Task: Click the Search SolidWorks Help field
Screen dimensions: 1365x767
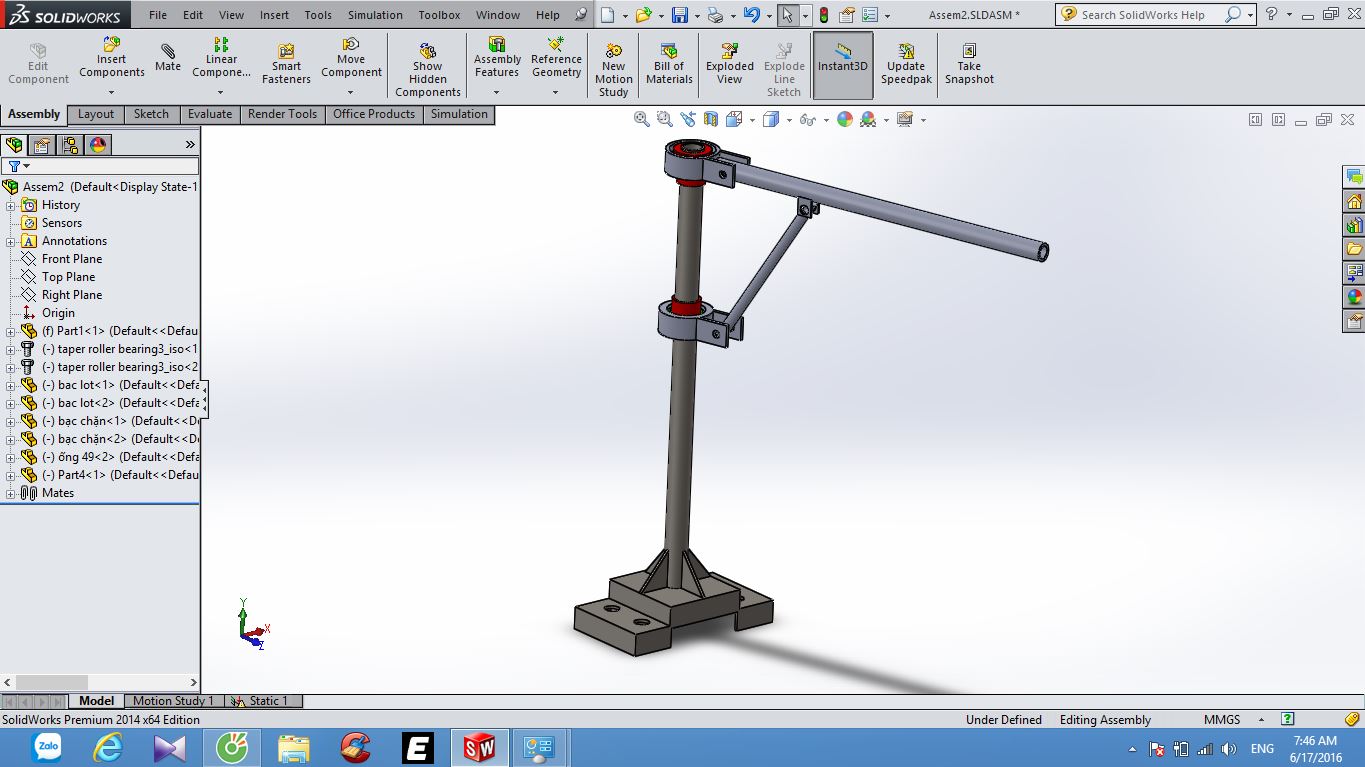Action: pyautogui.click(x=1143, y=15)
